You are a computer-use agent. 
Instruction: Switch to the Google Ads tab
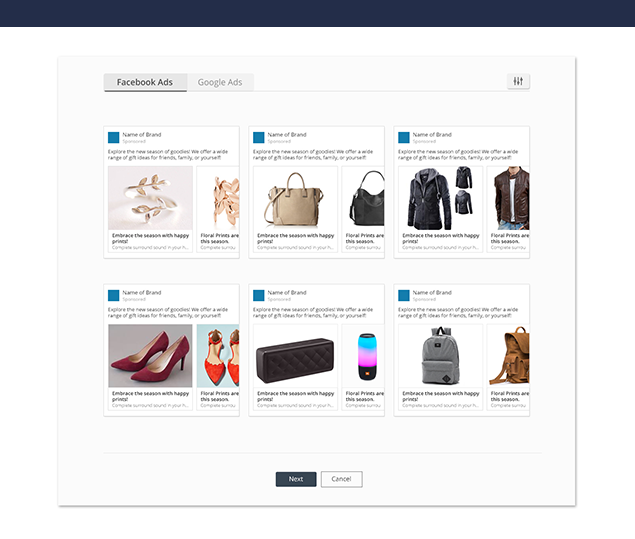pyautogui.click(x=220, y=82)
